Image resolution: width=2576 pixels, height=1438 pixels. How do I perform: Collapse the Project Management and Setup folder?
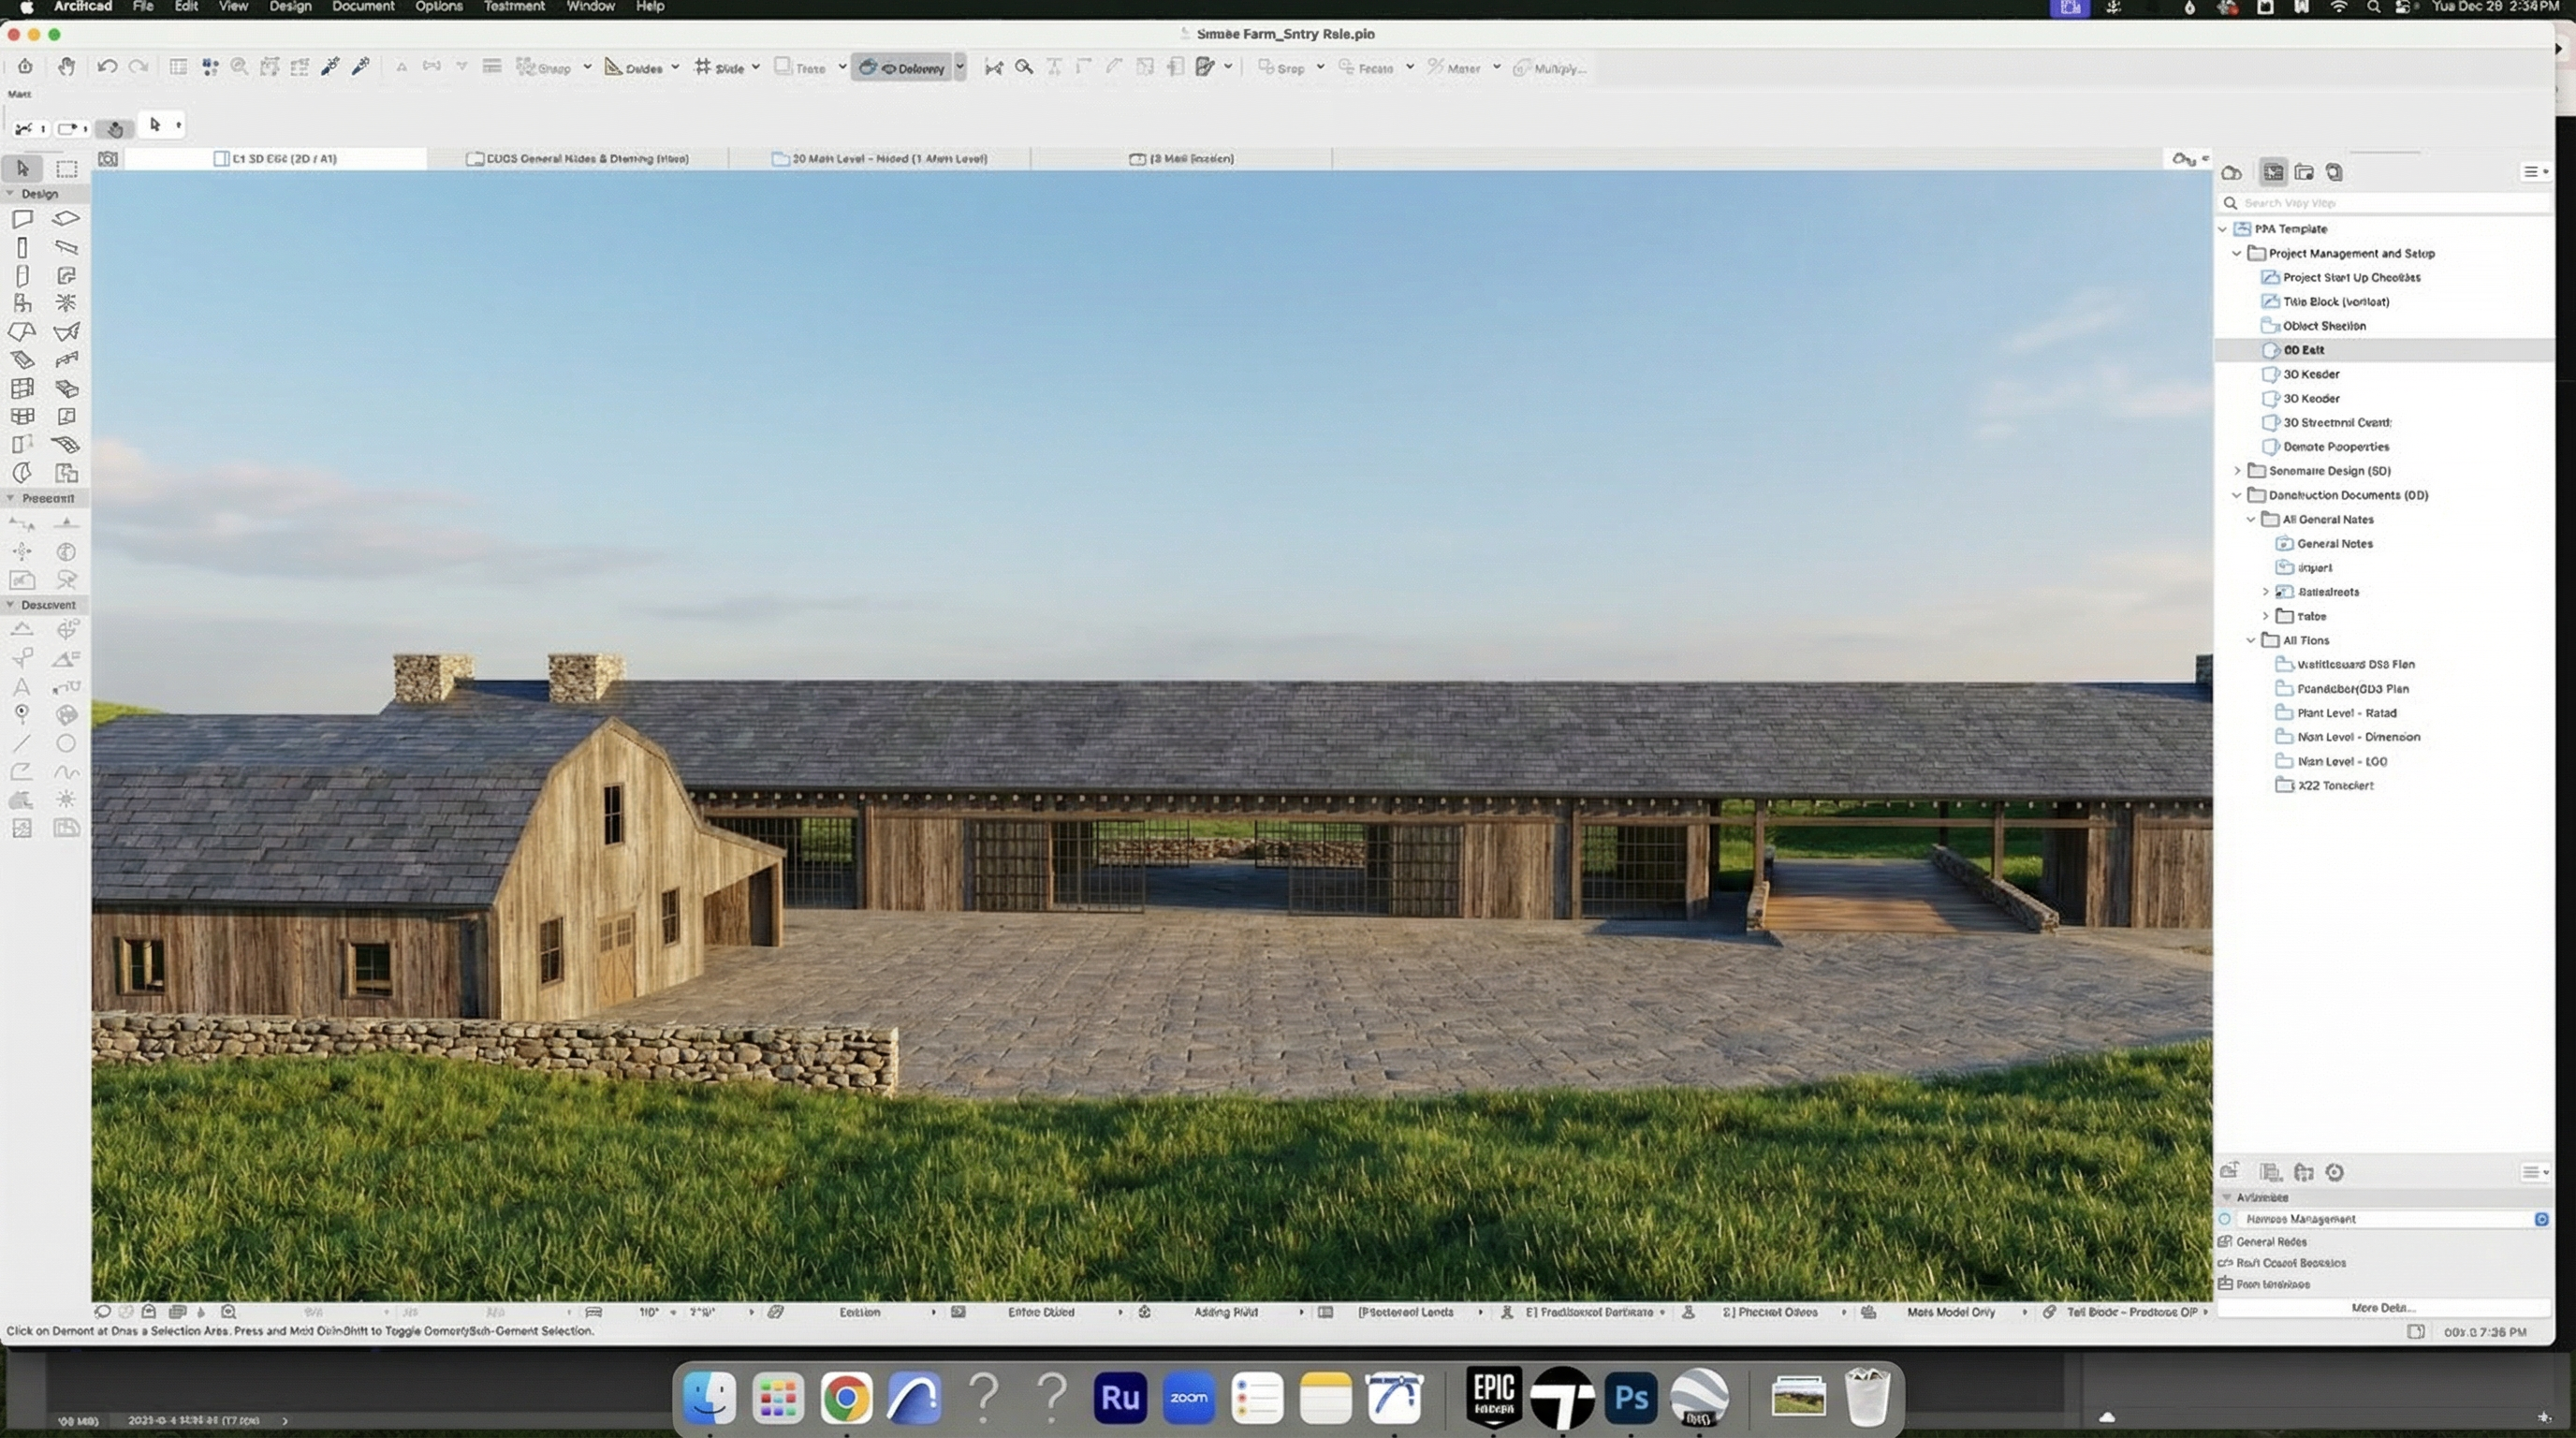[x=2237, y=253]
